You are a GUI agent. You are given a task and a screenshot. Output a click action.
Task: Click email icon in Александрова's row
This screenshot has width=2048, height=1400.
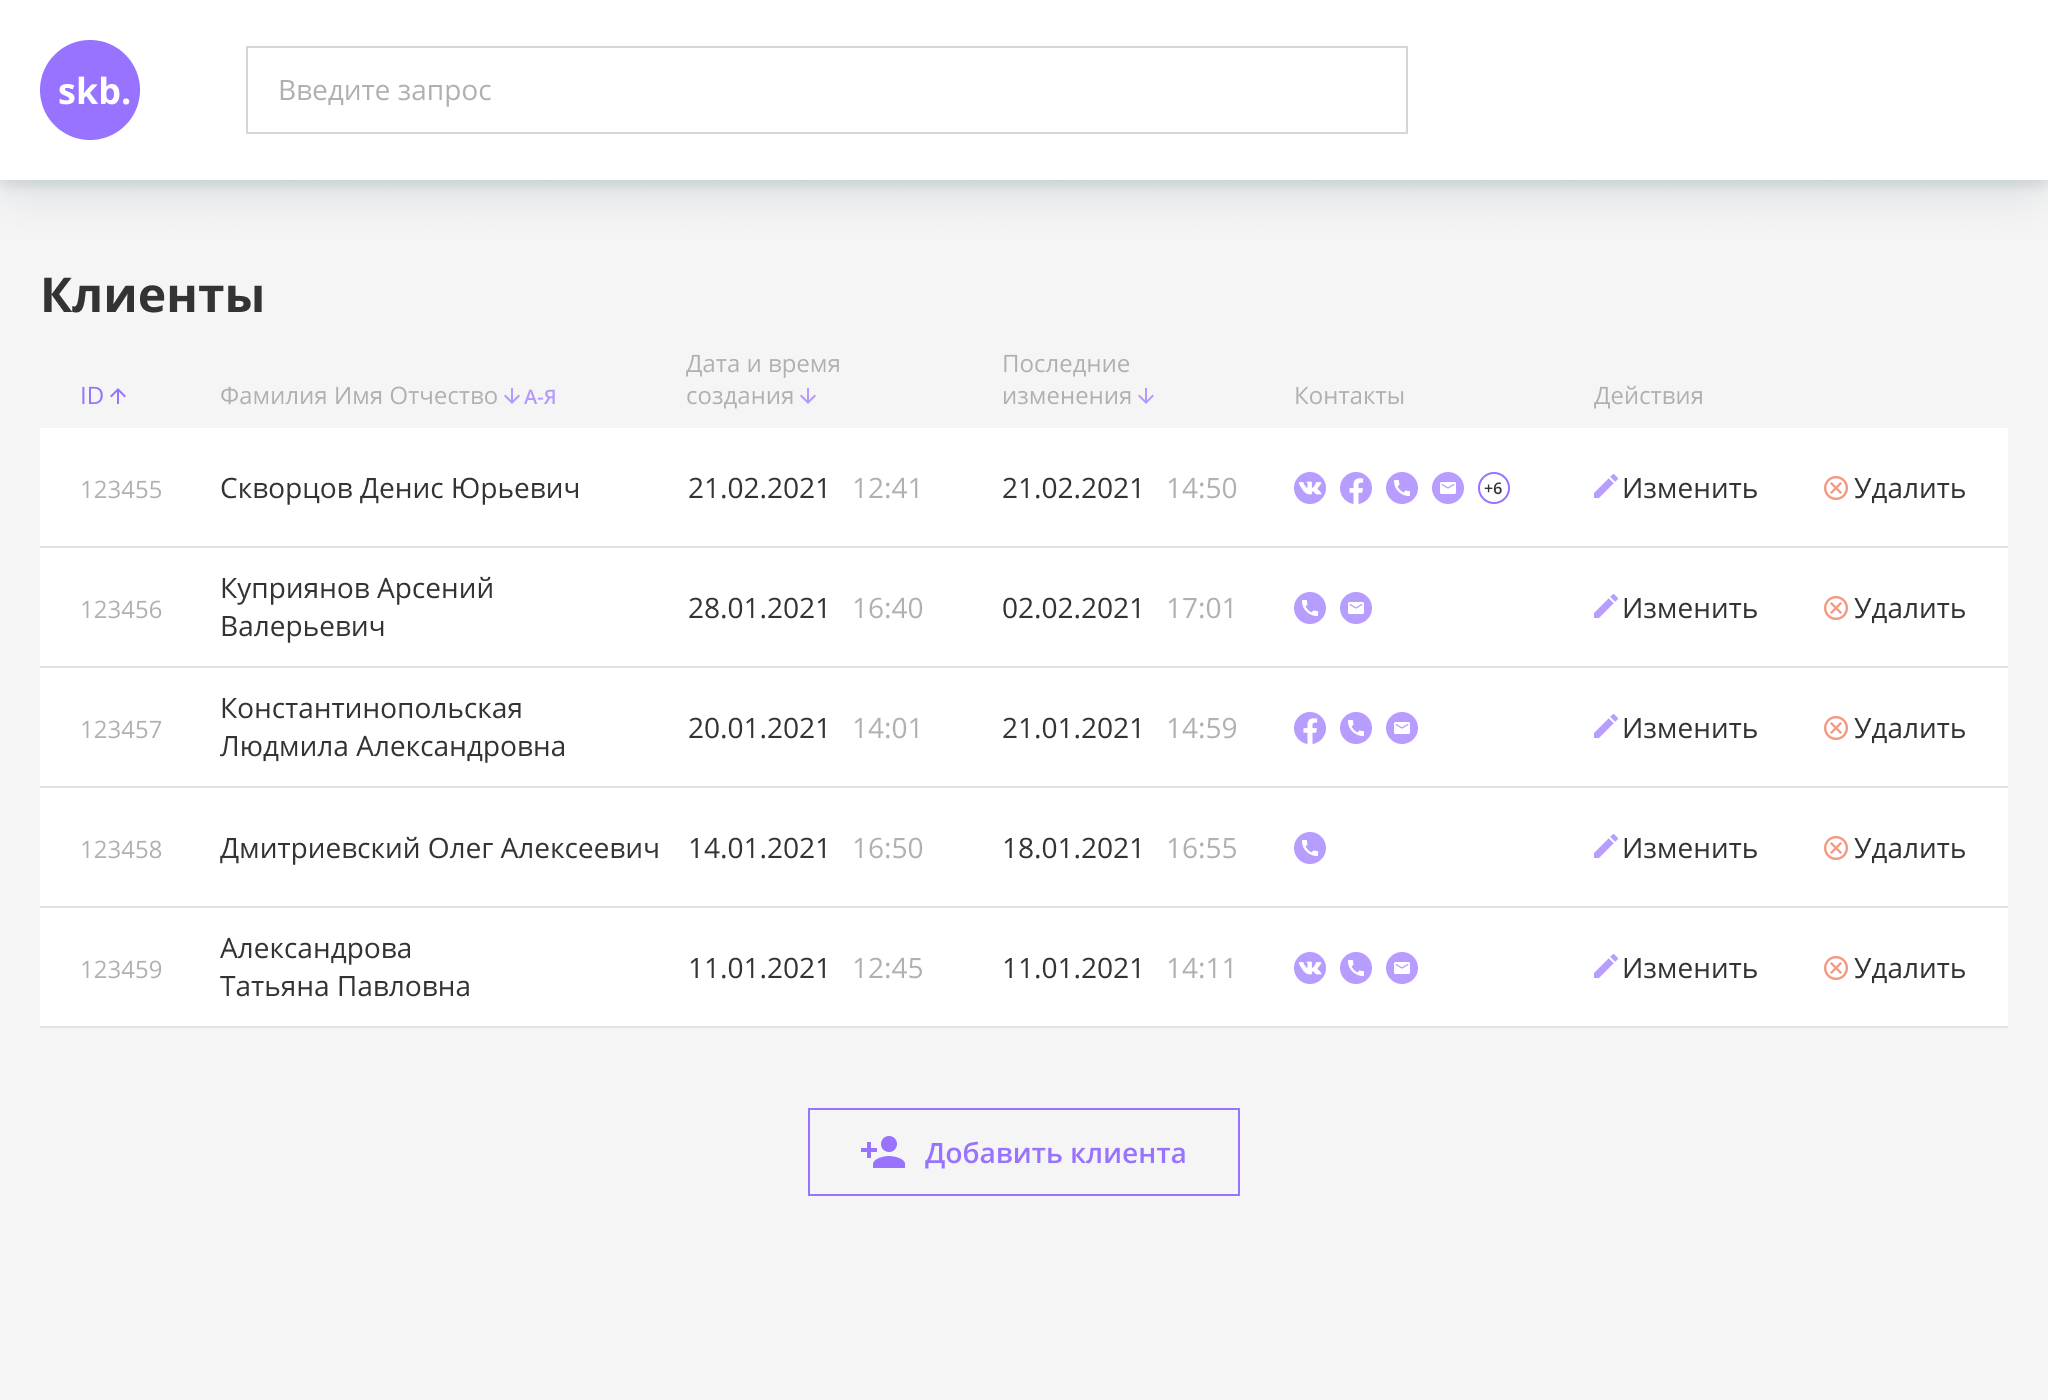coord(1401,968)
